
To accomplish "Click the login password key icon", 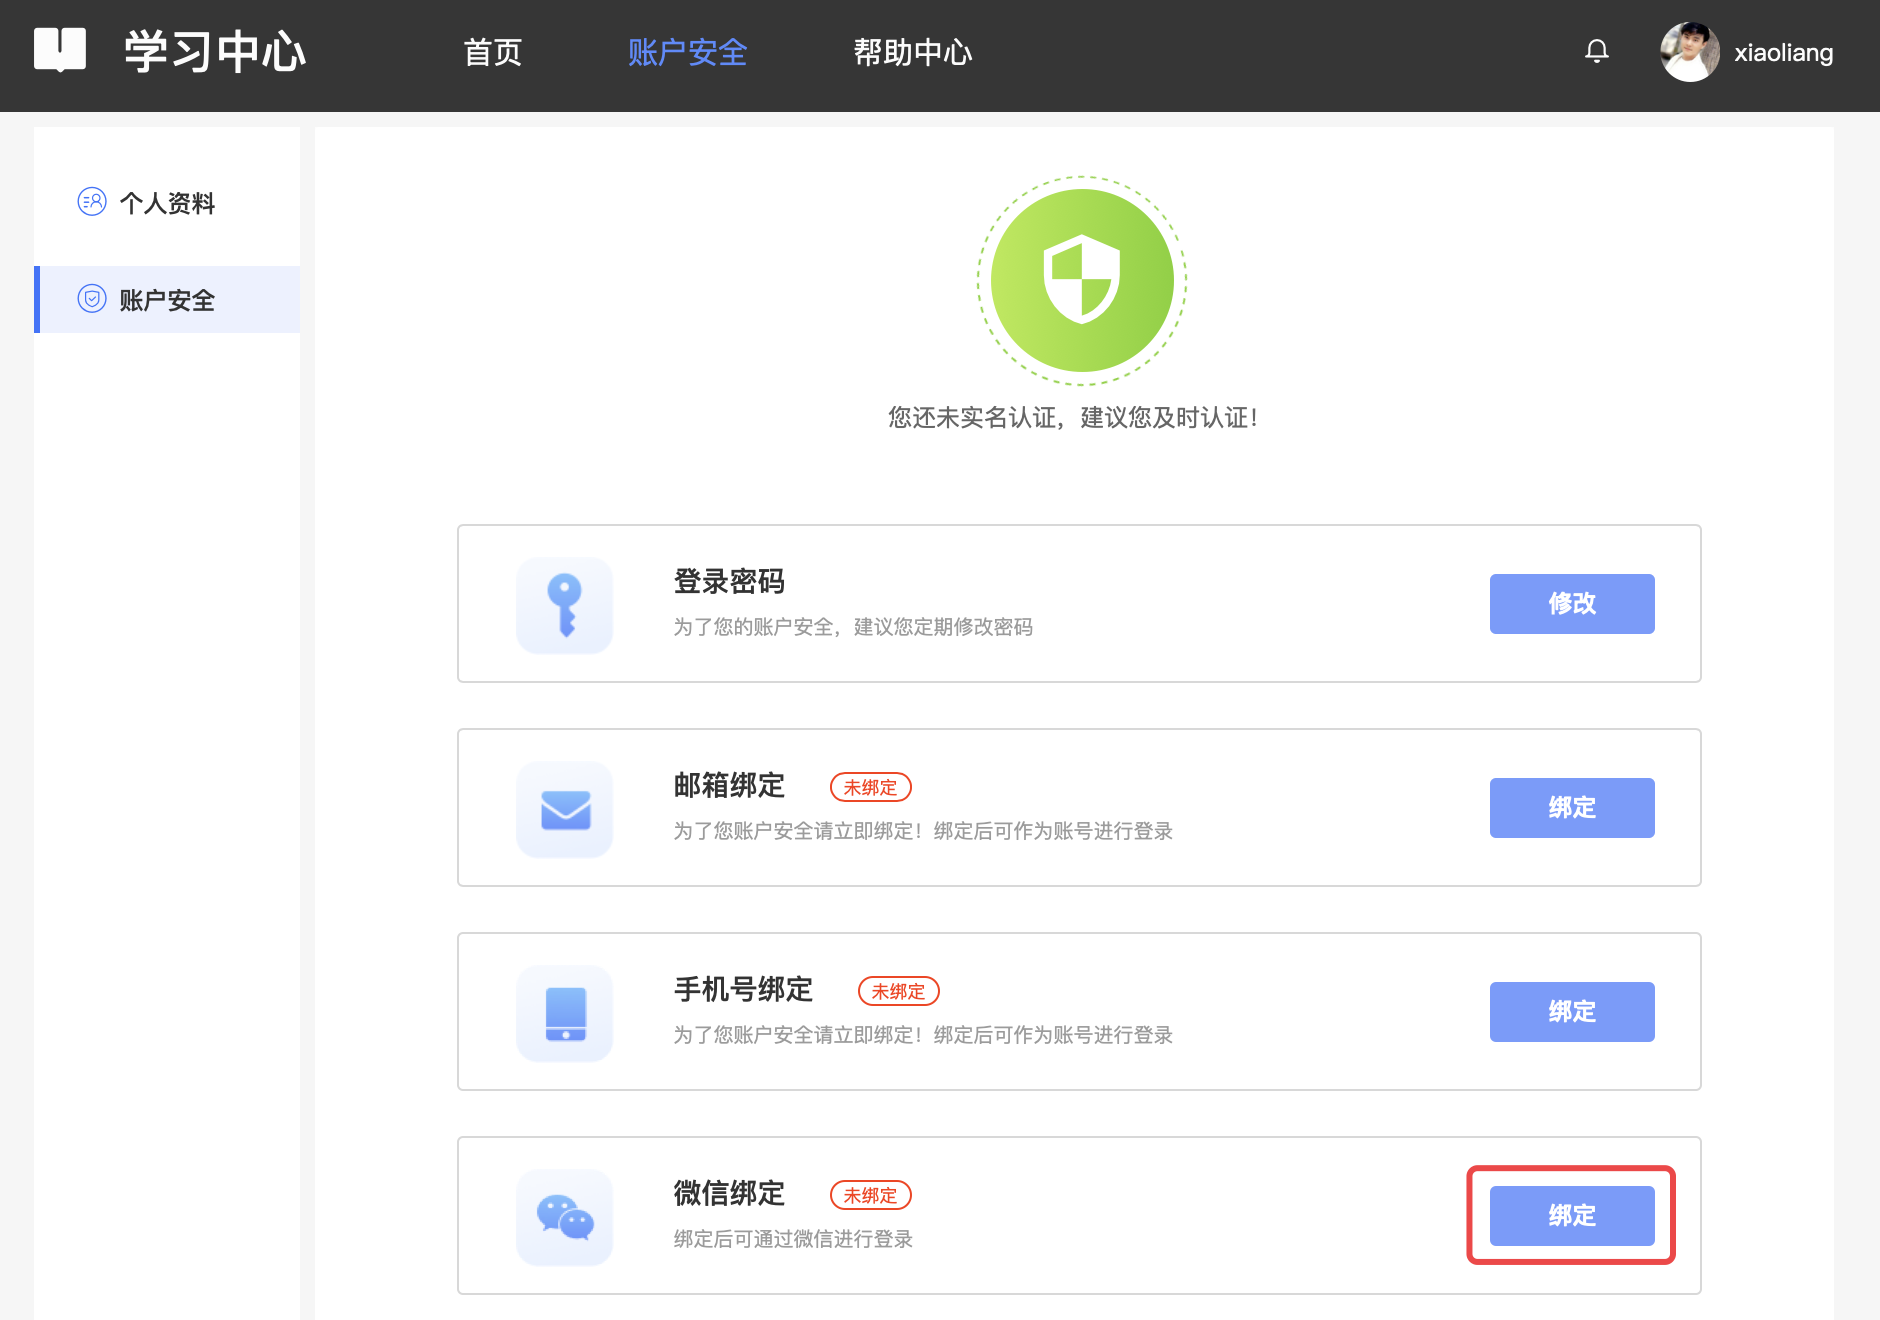I will click(565, 605).
